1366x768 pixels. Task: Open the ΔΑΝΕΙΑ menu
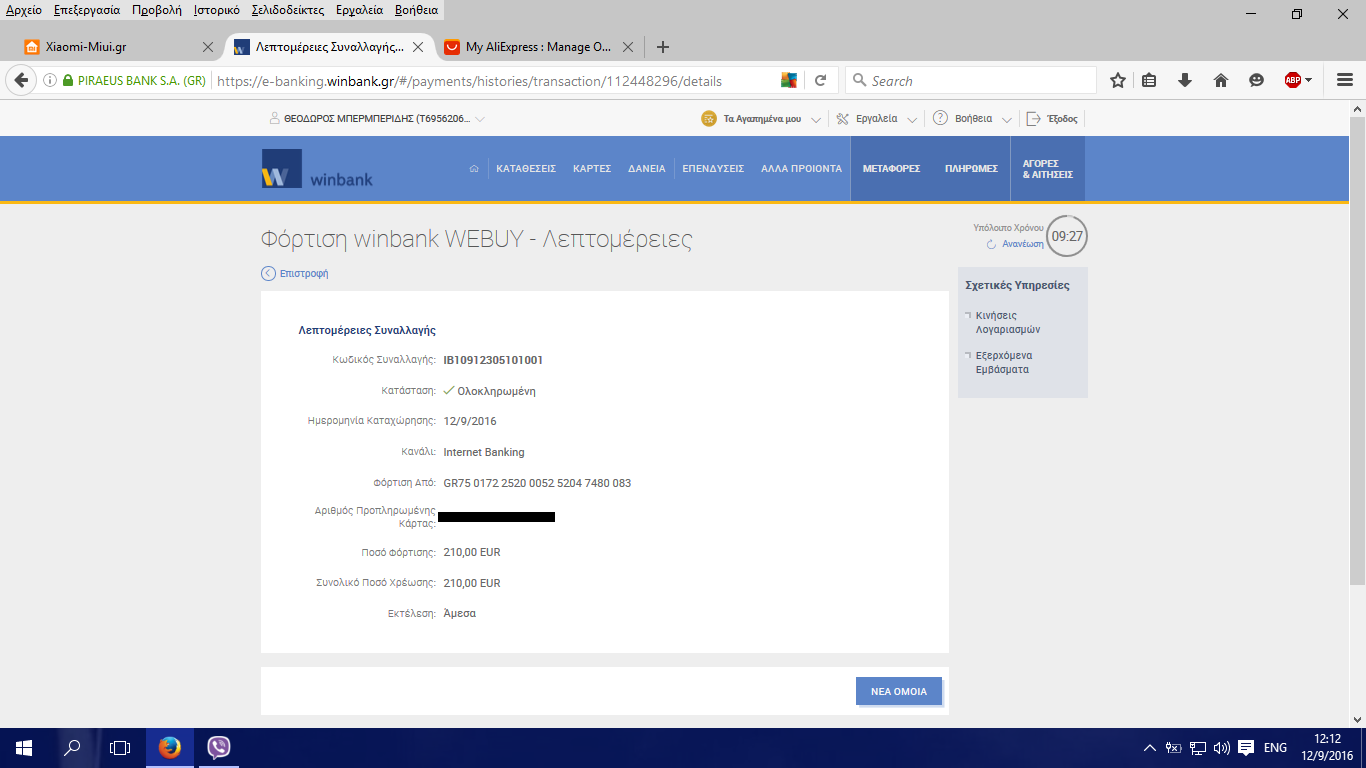click(647, 169)
